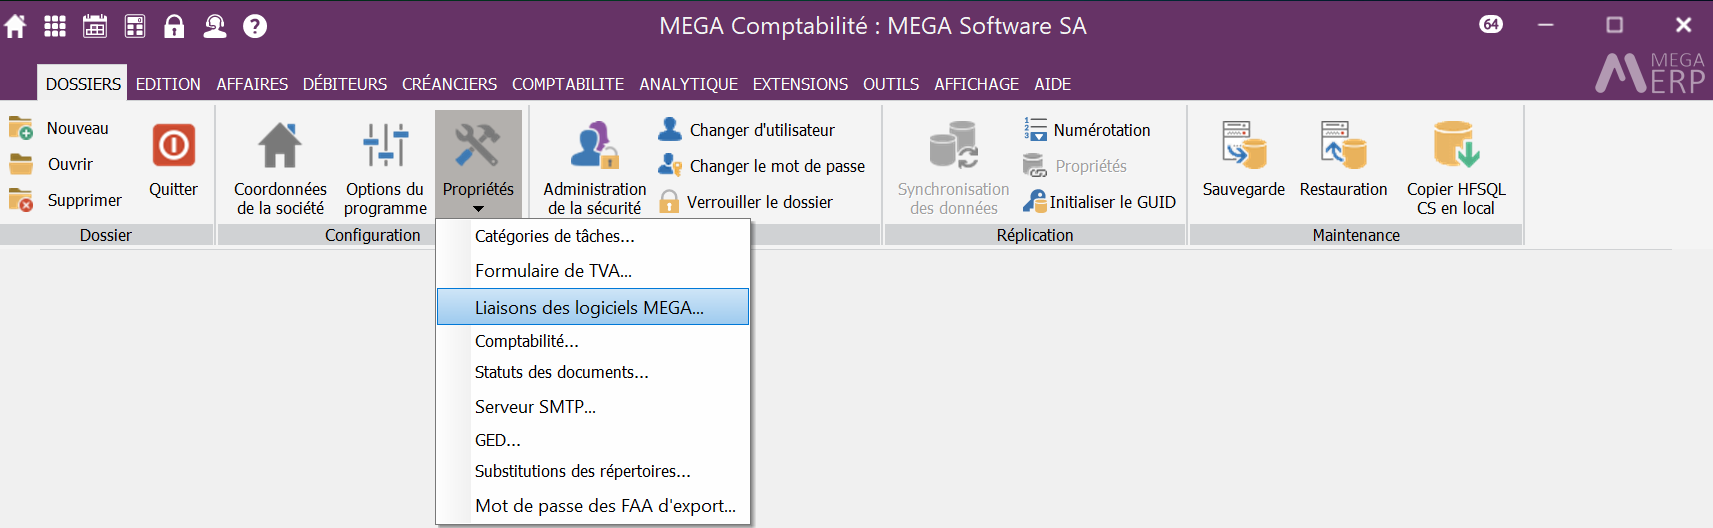Image resolution: width=1713 pixels, height=528 pixels.
Task: Open the DÉBITEURS ribbon tab
Action: point(345,84)
